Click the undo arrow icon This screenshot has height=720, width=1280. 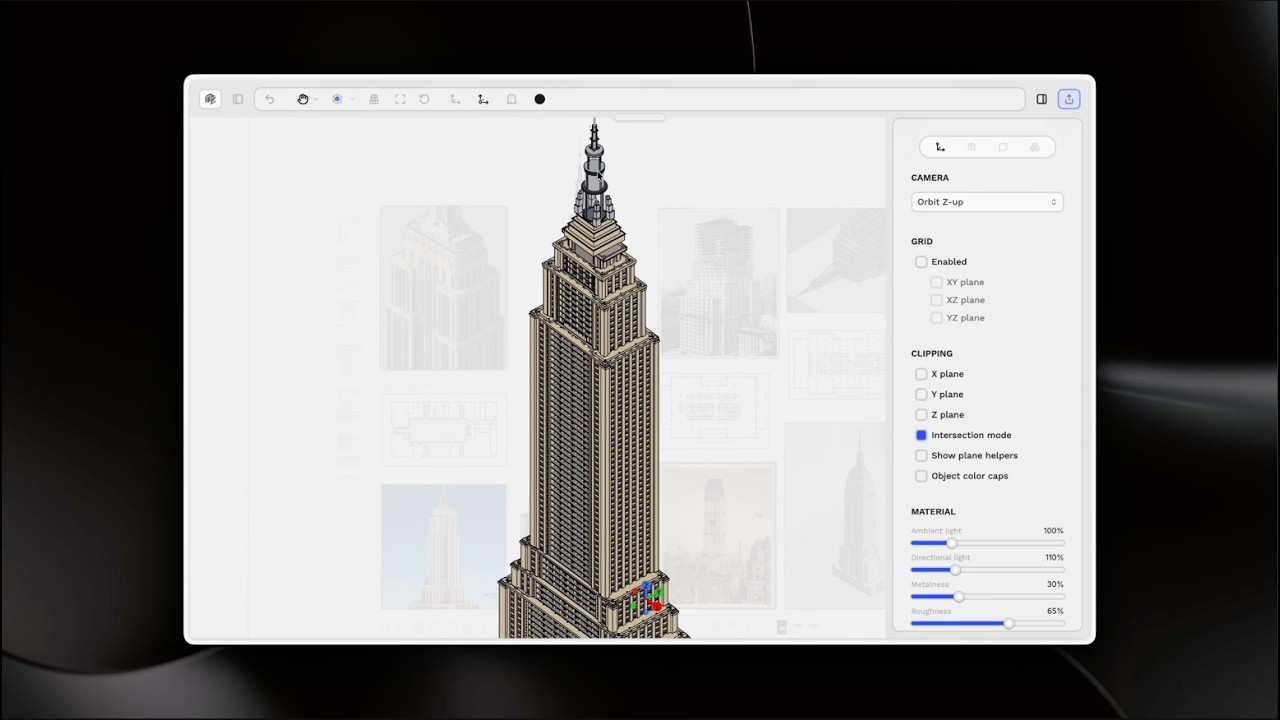pos(270,99)
